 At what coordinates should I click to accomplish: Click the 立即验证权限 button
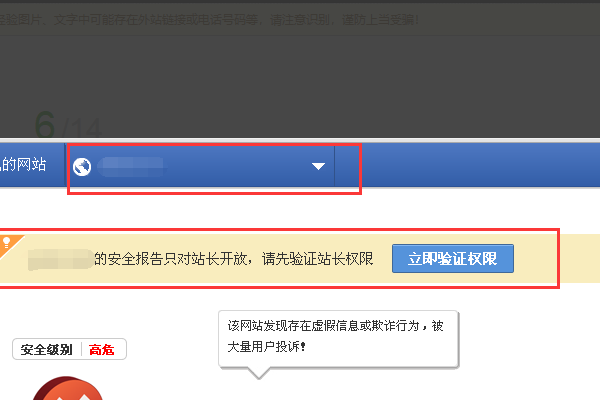click(x=453, y=258)
